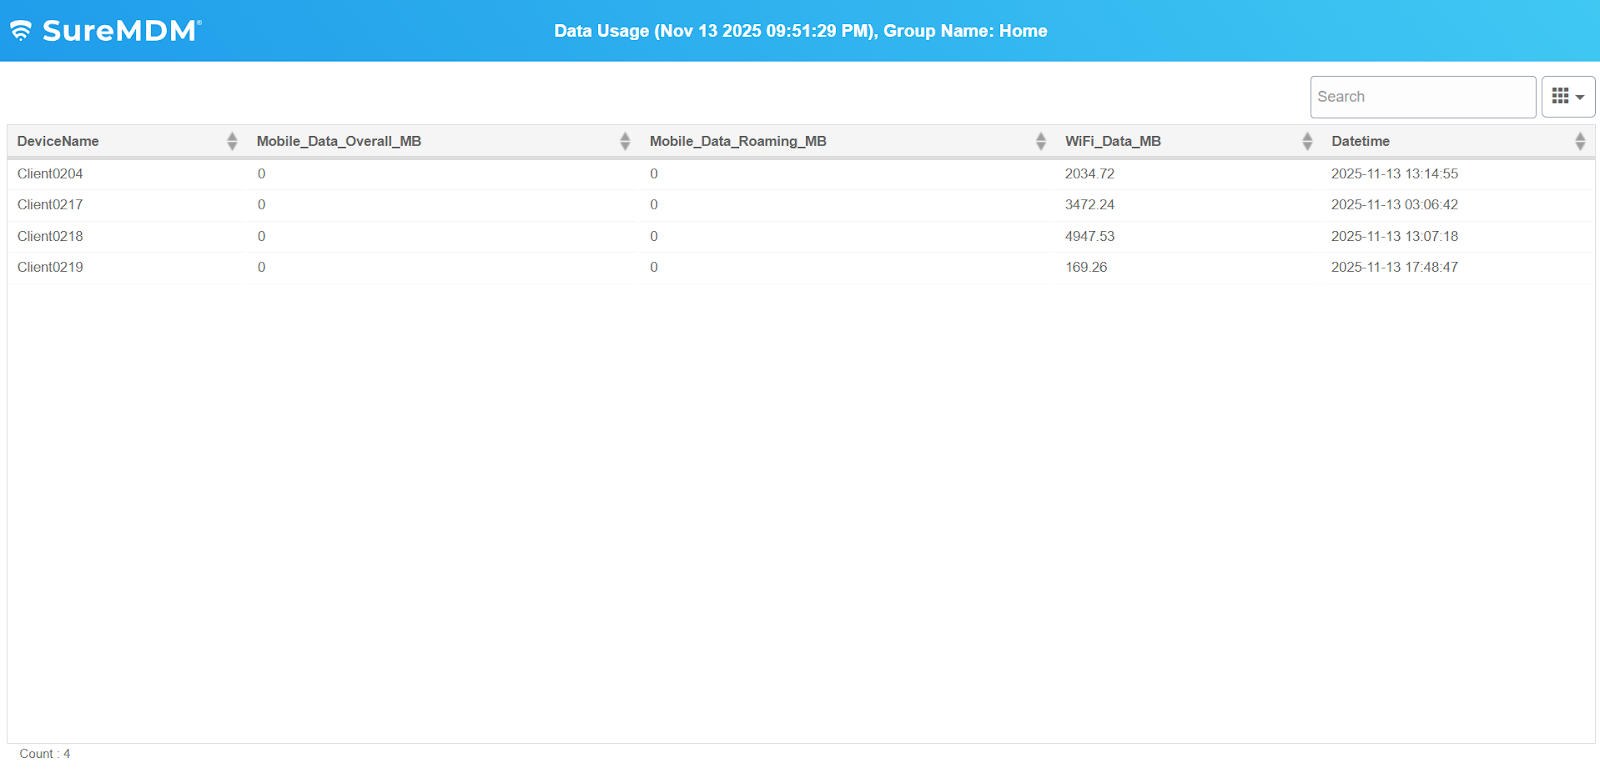The width and height of the screenshot is (1600, 783).
Task: Select the Client0204 device row
Action: tap(50, 174)
